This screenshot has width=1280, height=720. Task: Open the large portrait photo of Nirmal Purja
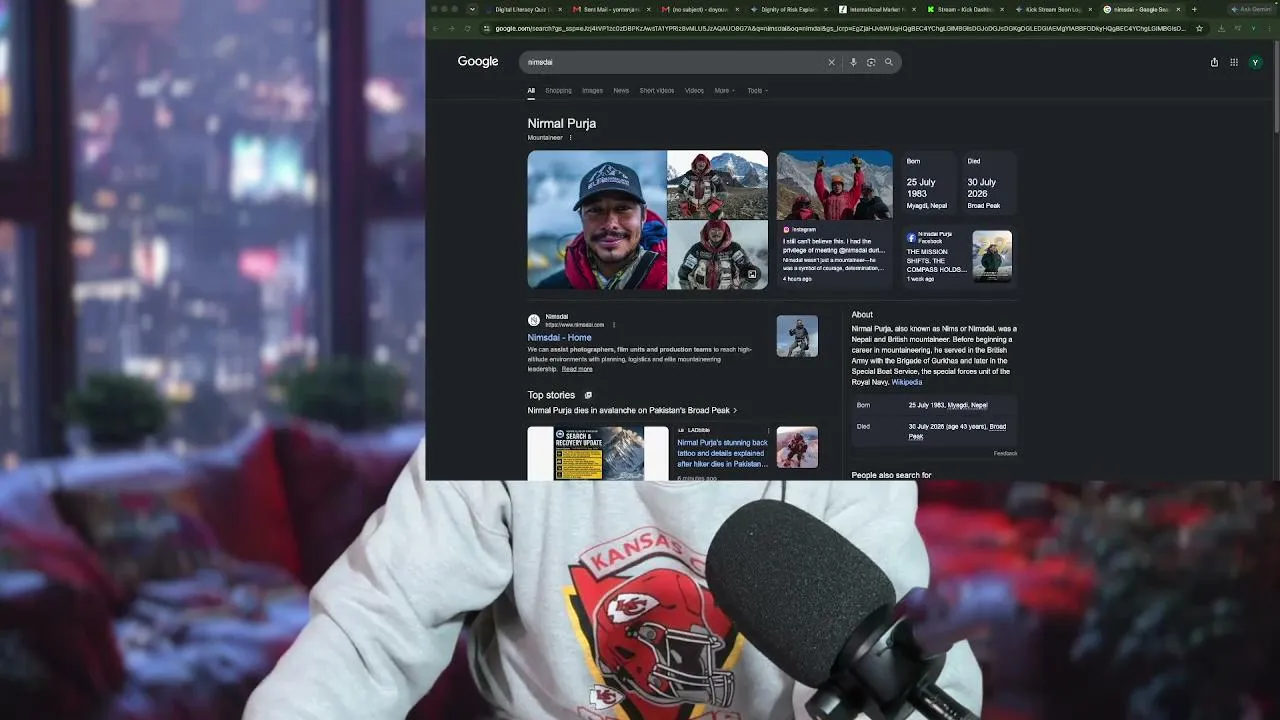tap(597, 220)
